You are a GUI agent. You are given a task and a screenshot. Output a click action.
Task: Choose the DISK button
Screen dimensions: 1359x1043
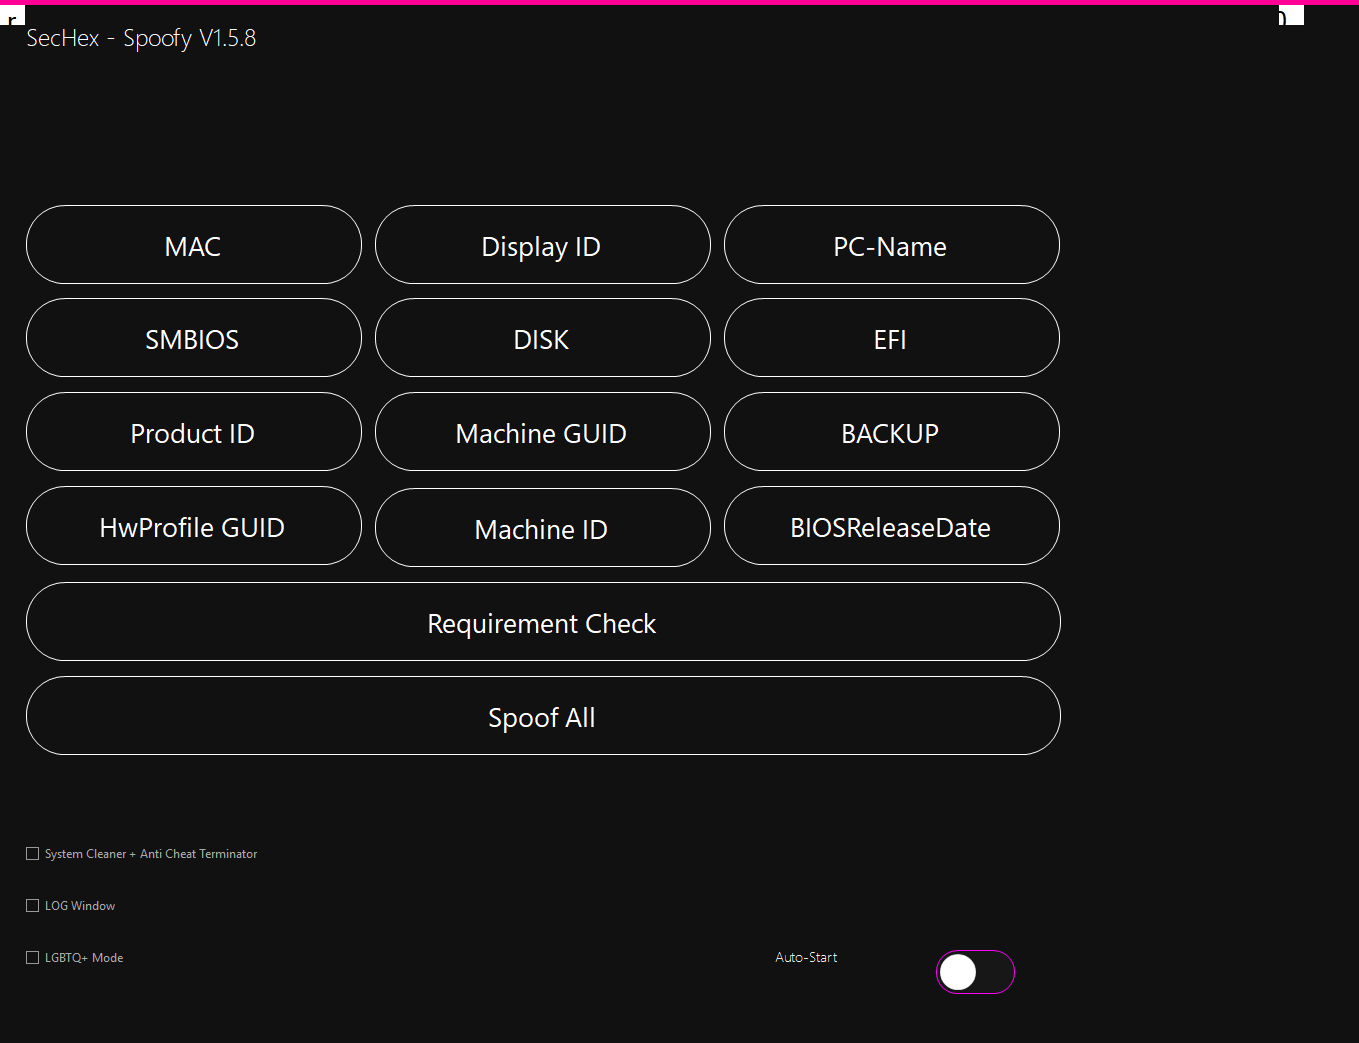[542, 338]
